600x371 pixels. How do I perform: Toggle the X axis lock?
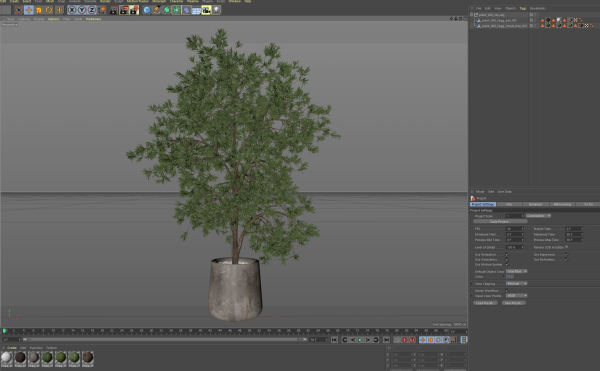(72, 10)
